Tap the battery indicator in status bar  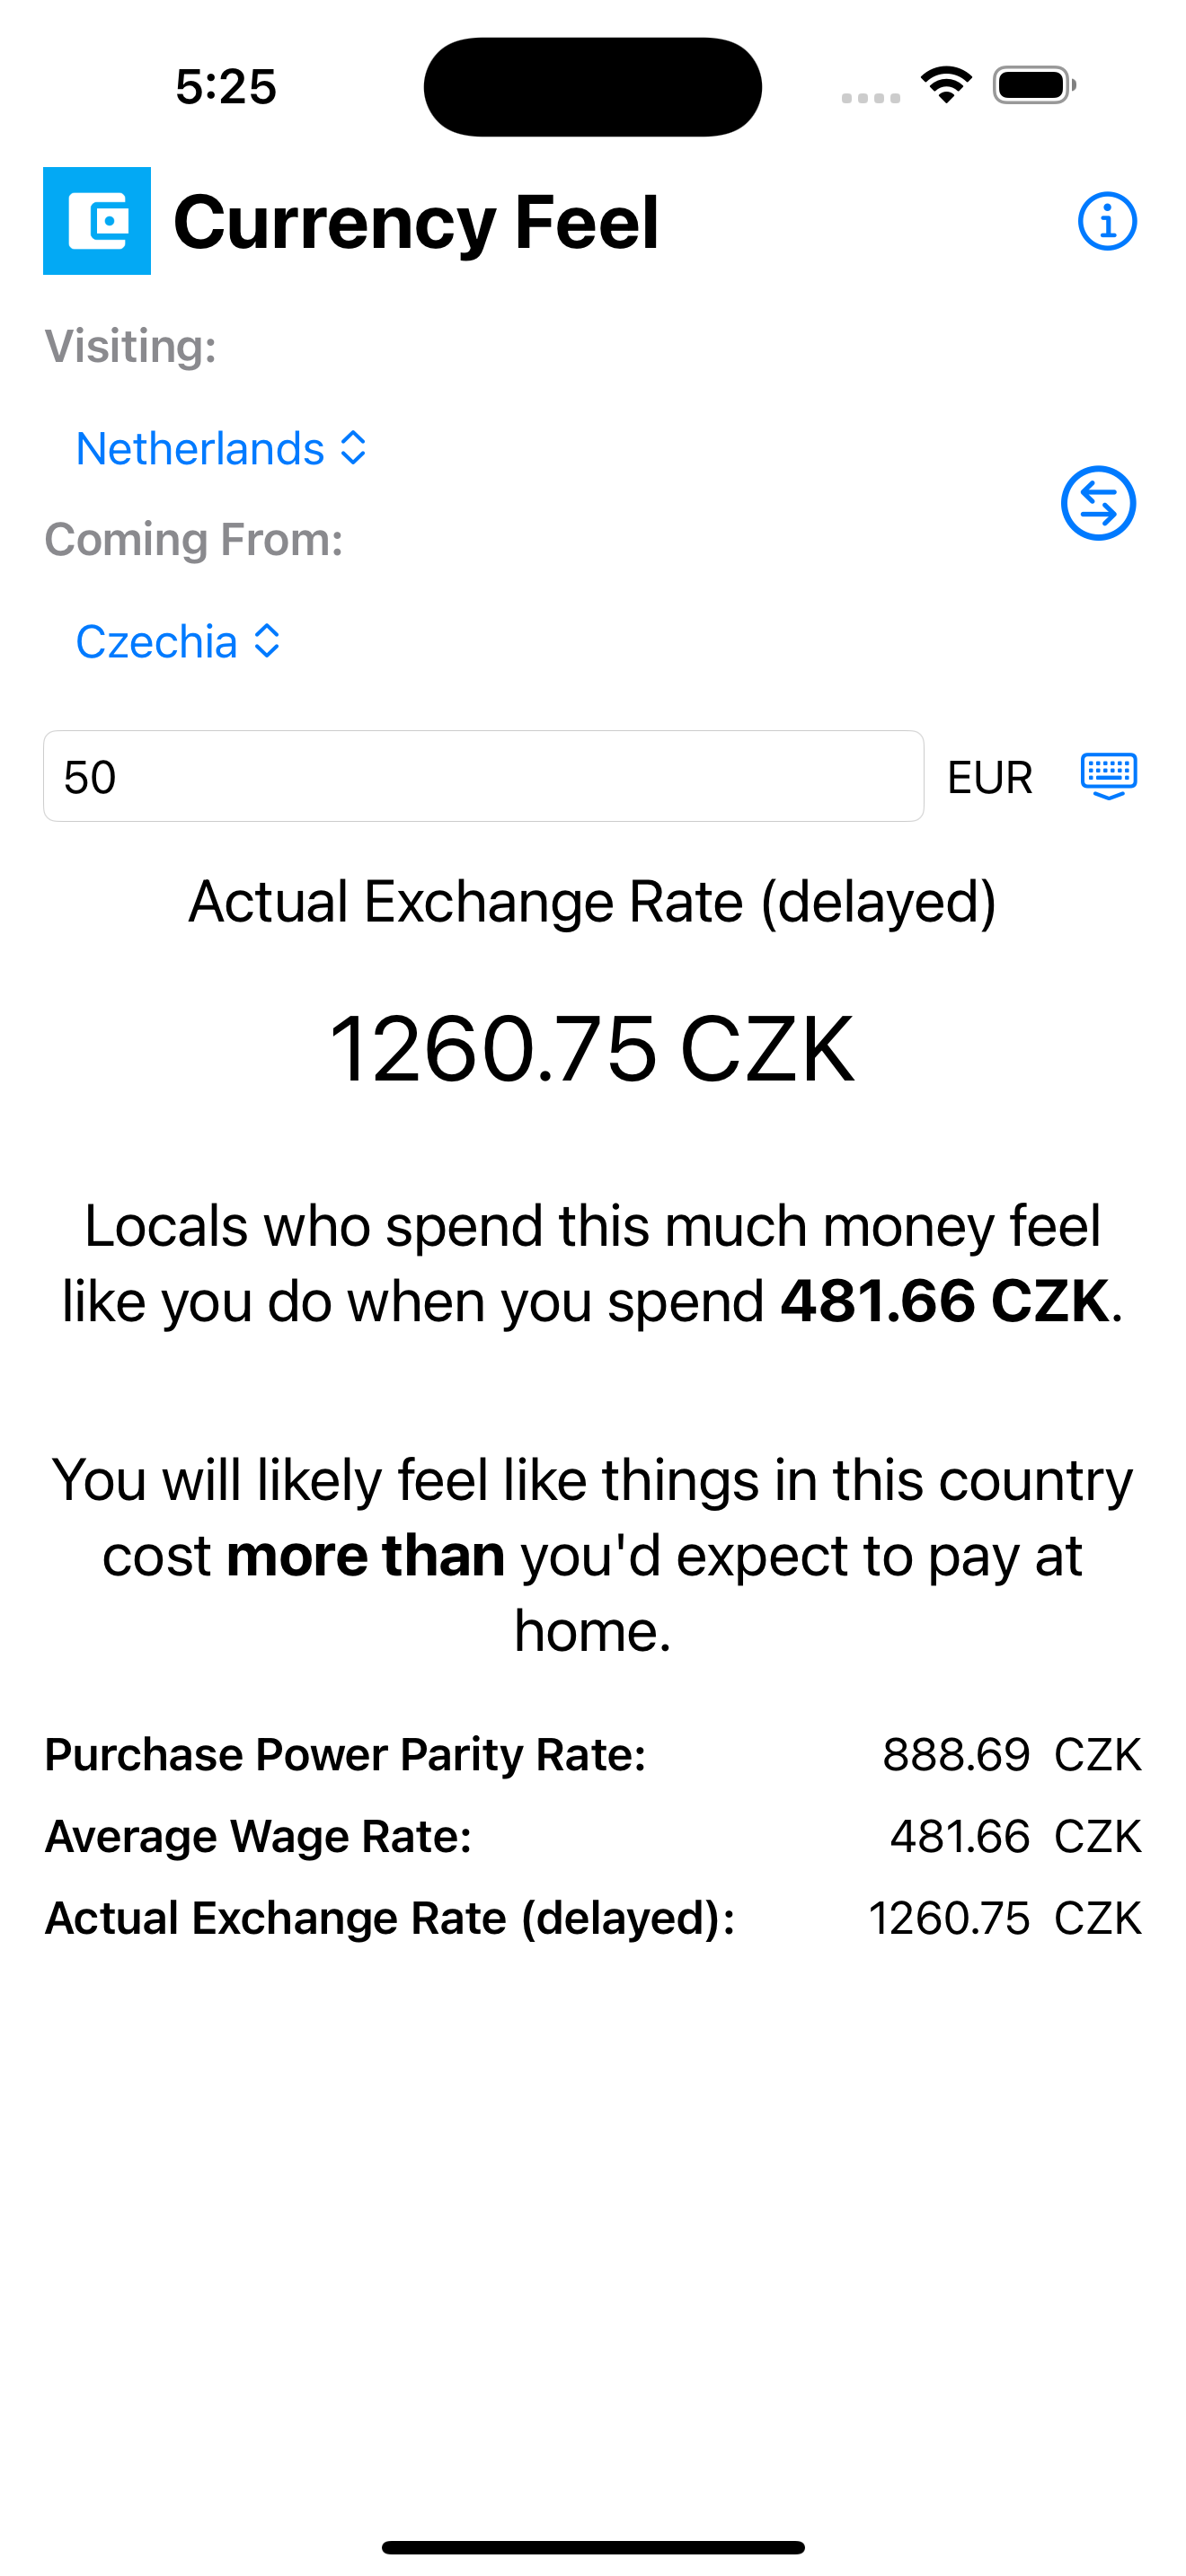(x=1034, y=85)
